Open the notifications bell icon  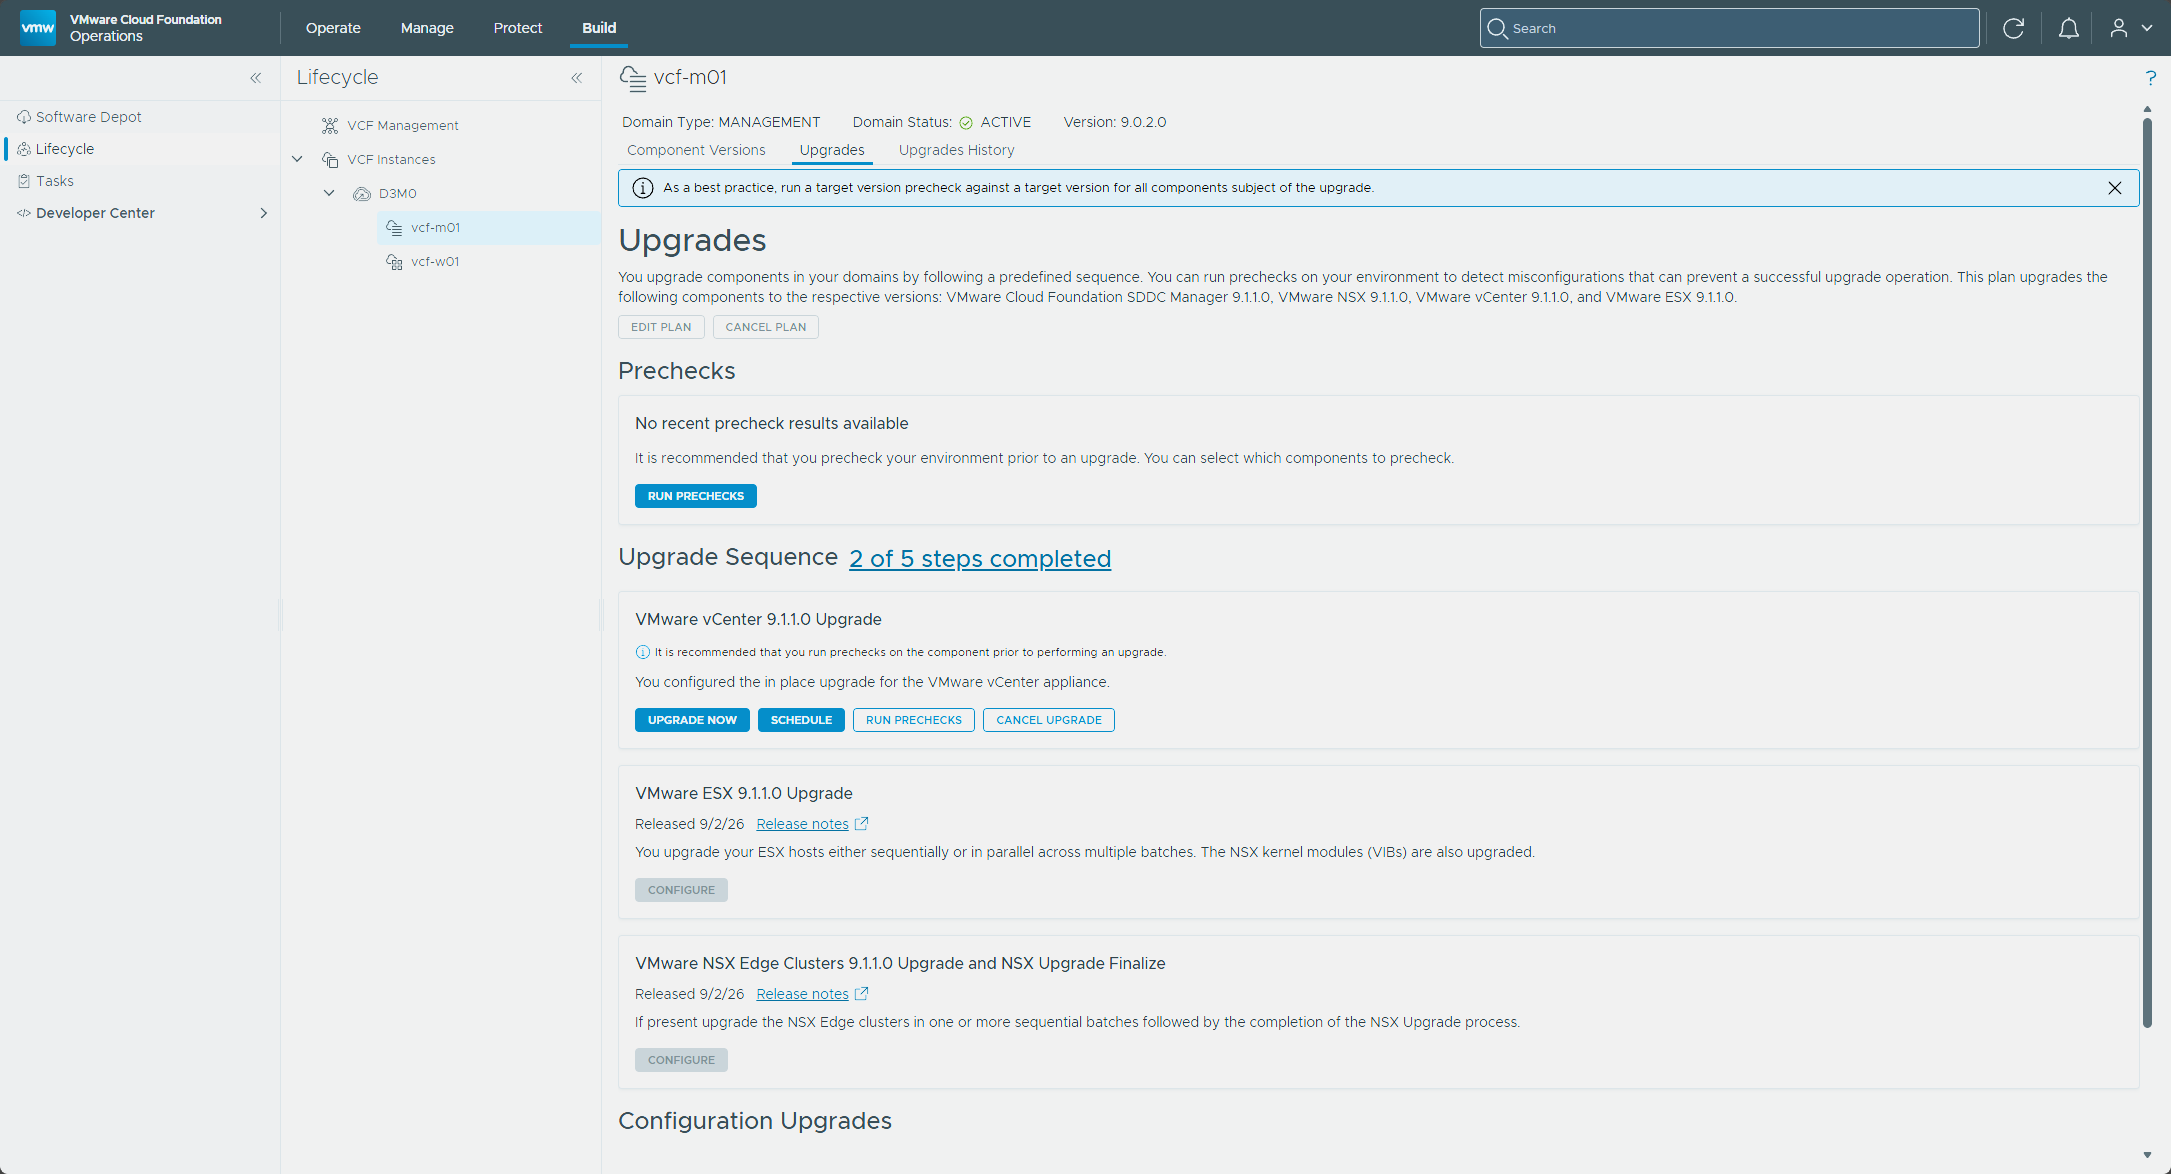tap(2069, 28)
